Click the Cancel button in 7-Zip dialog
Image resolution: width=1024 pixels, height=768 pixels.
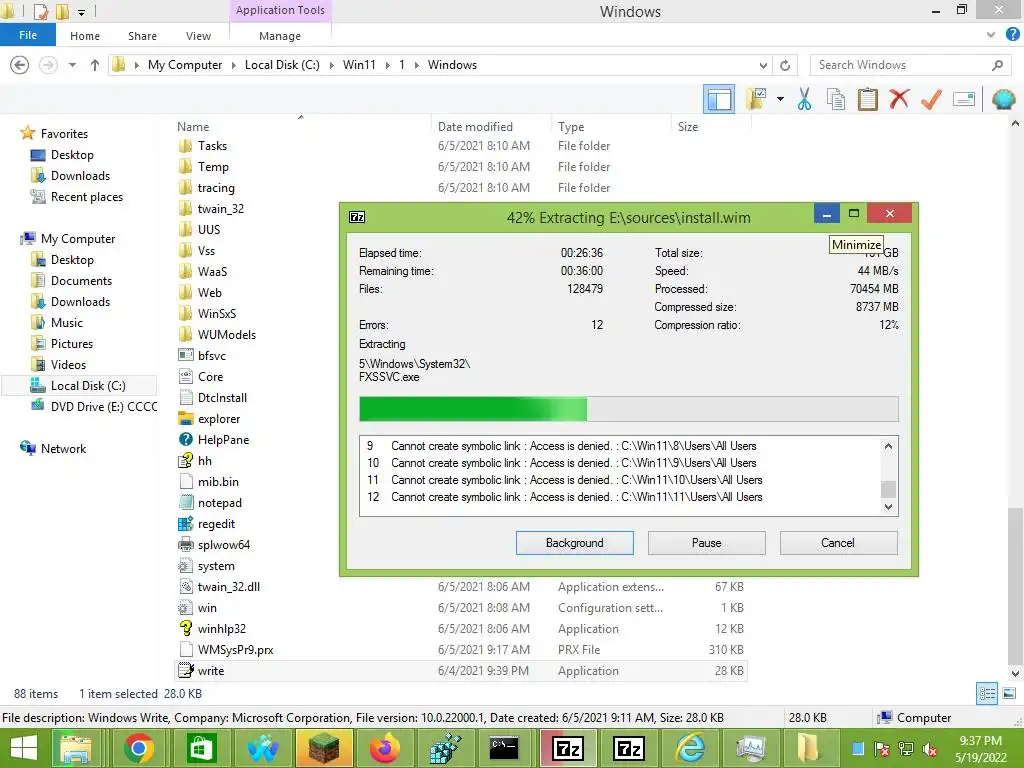point(838,543)
